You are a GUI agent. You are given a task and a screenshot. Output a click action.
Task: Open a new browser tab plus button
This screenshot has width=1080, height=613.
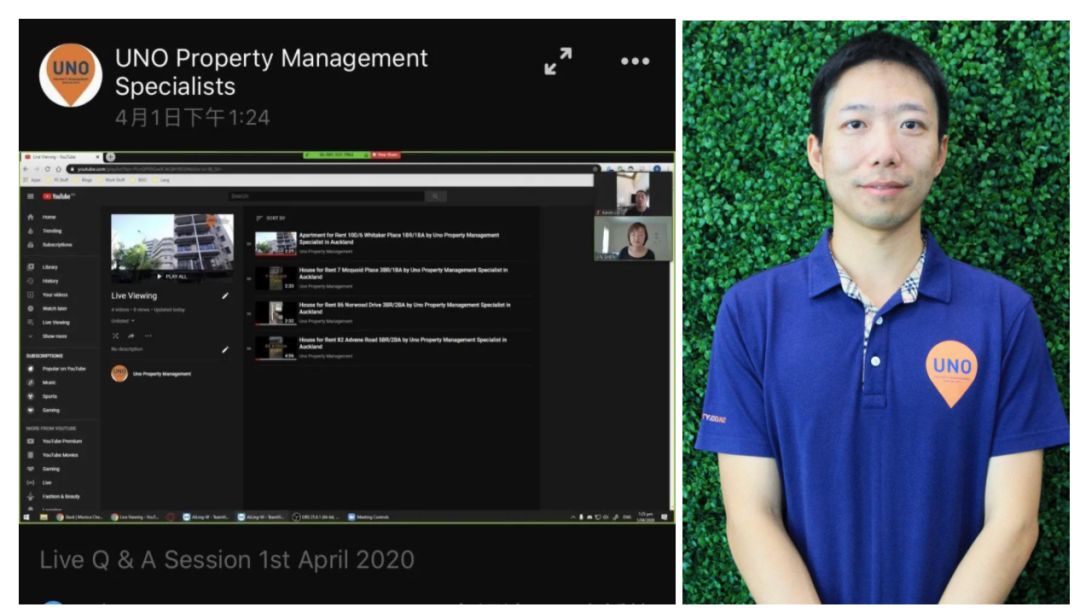[110, 157]
